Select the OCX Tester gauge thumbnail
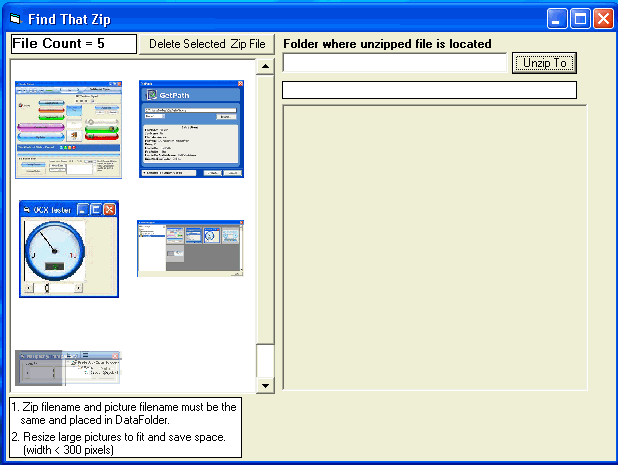The image size is (618, 465). click(x=68, y=249)
